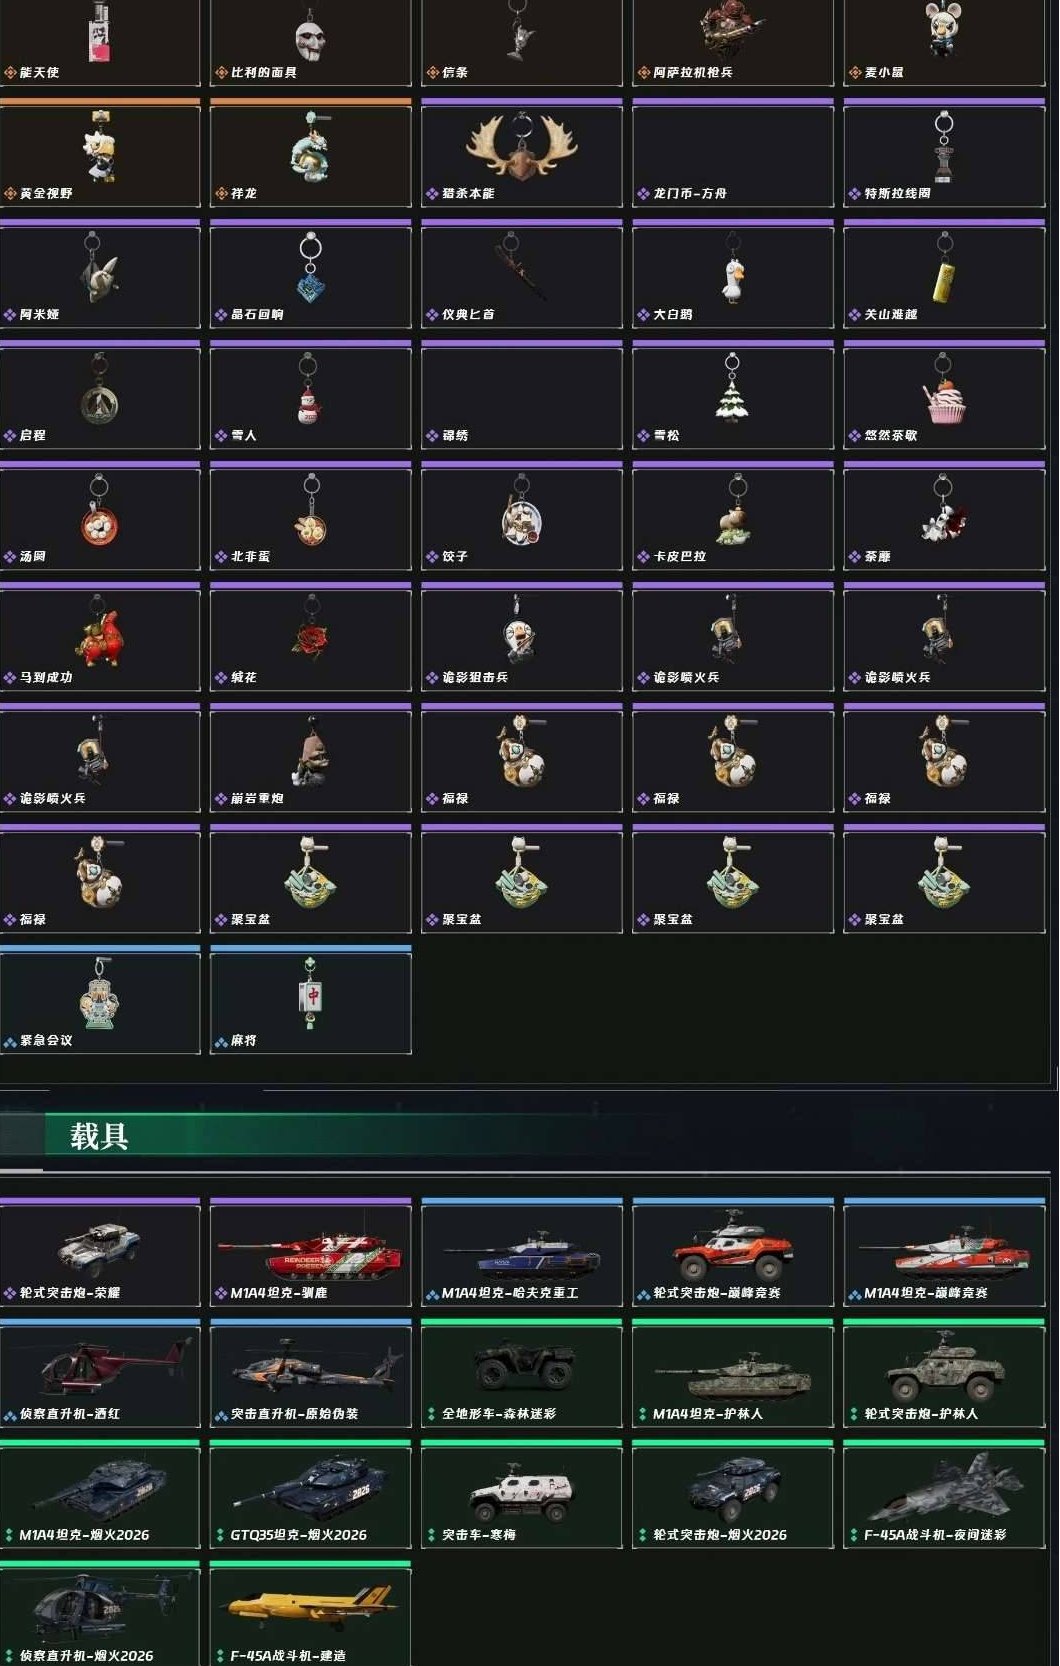This screenshot has width=1060, height=1666.
Task: Click the 突击车-寒梅 vehicle skin
Action: pos(522,1495)
